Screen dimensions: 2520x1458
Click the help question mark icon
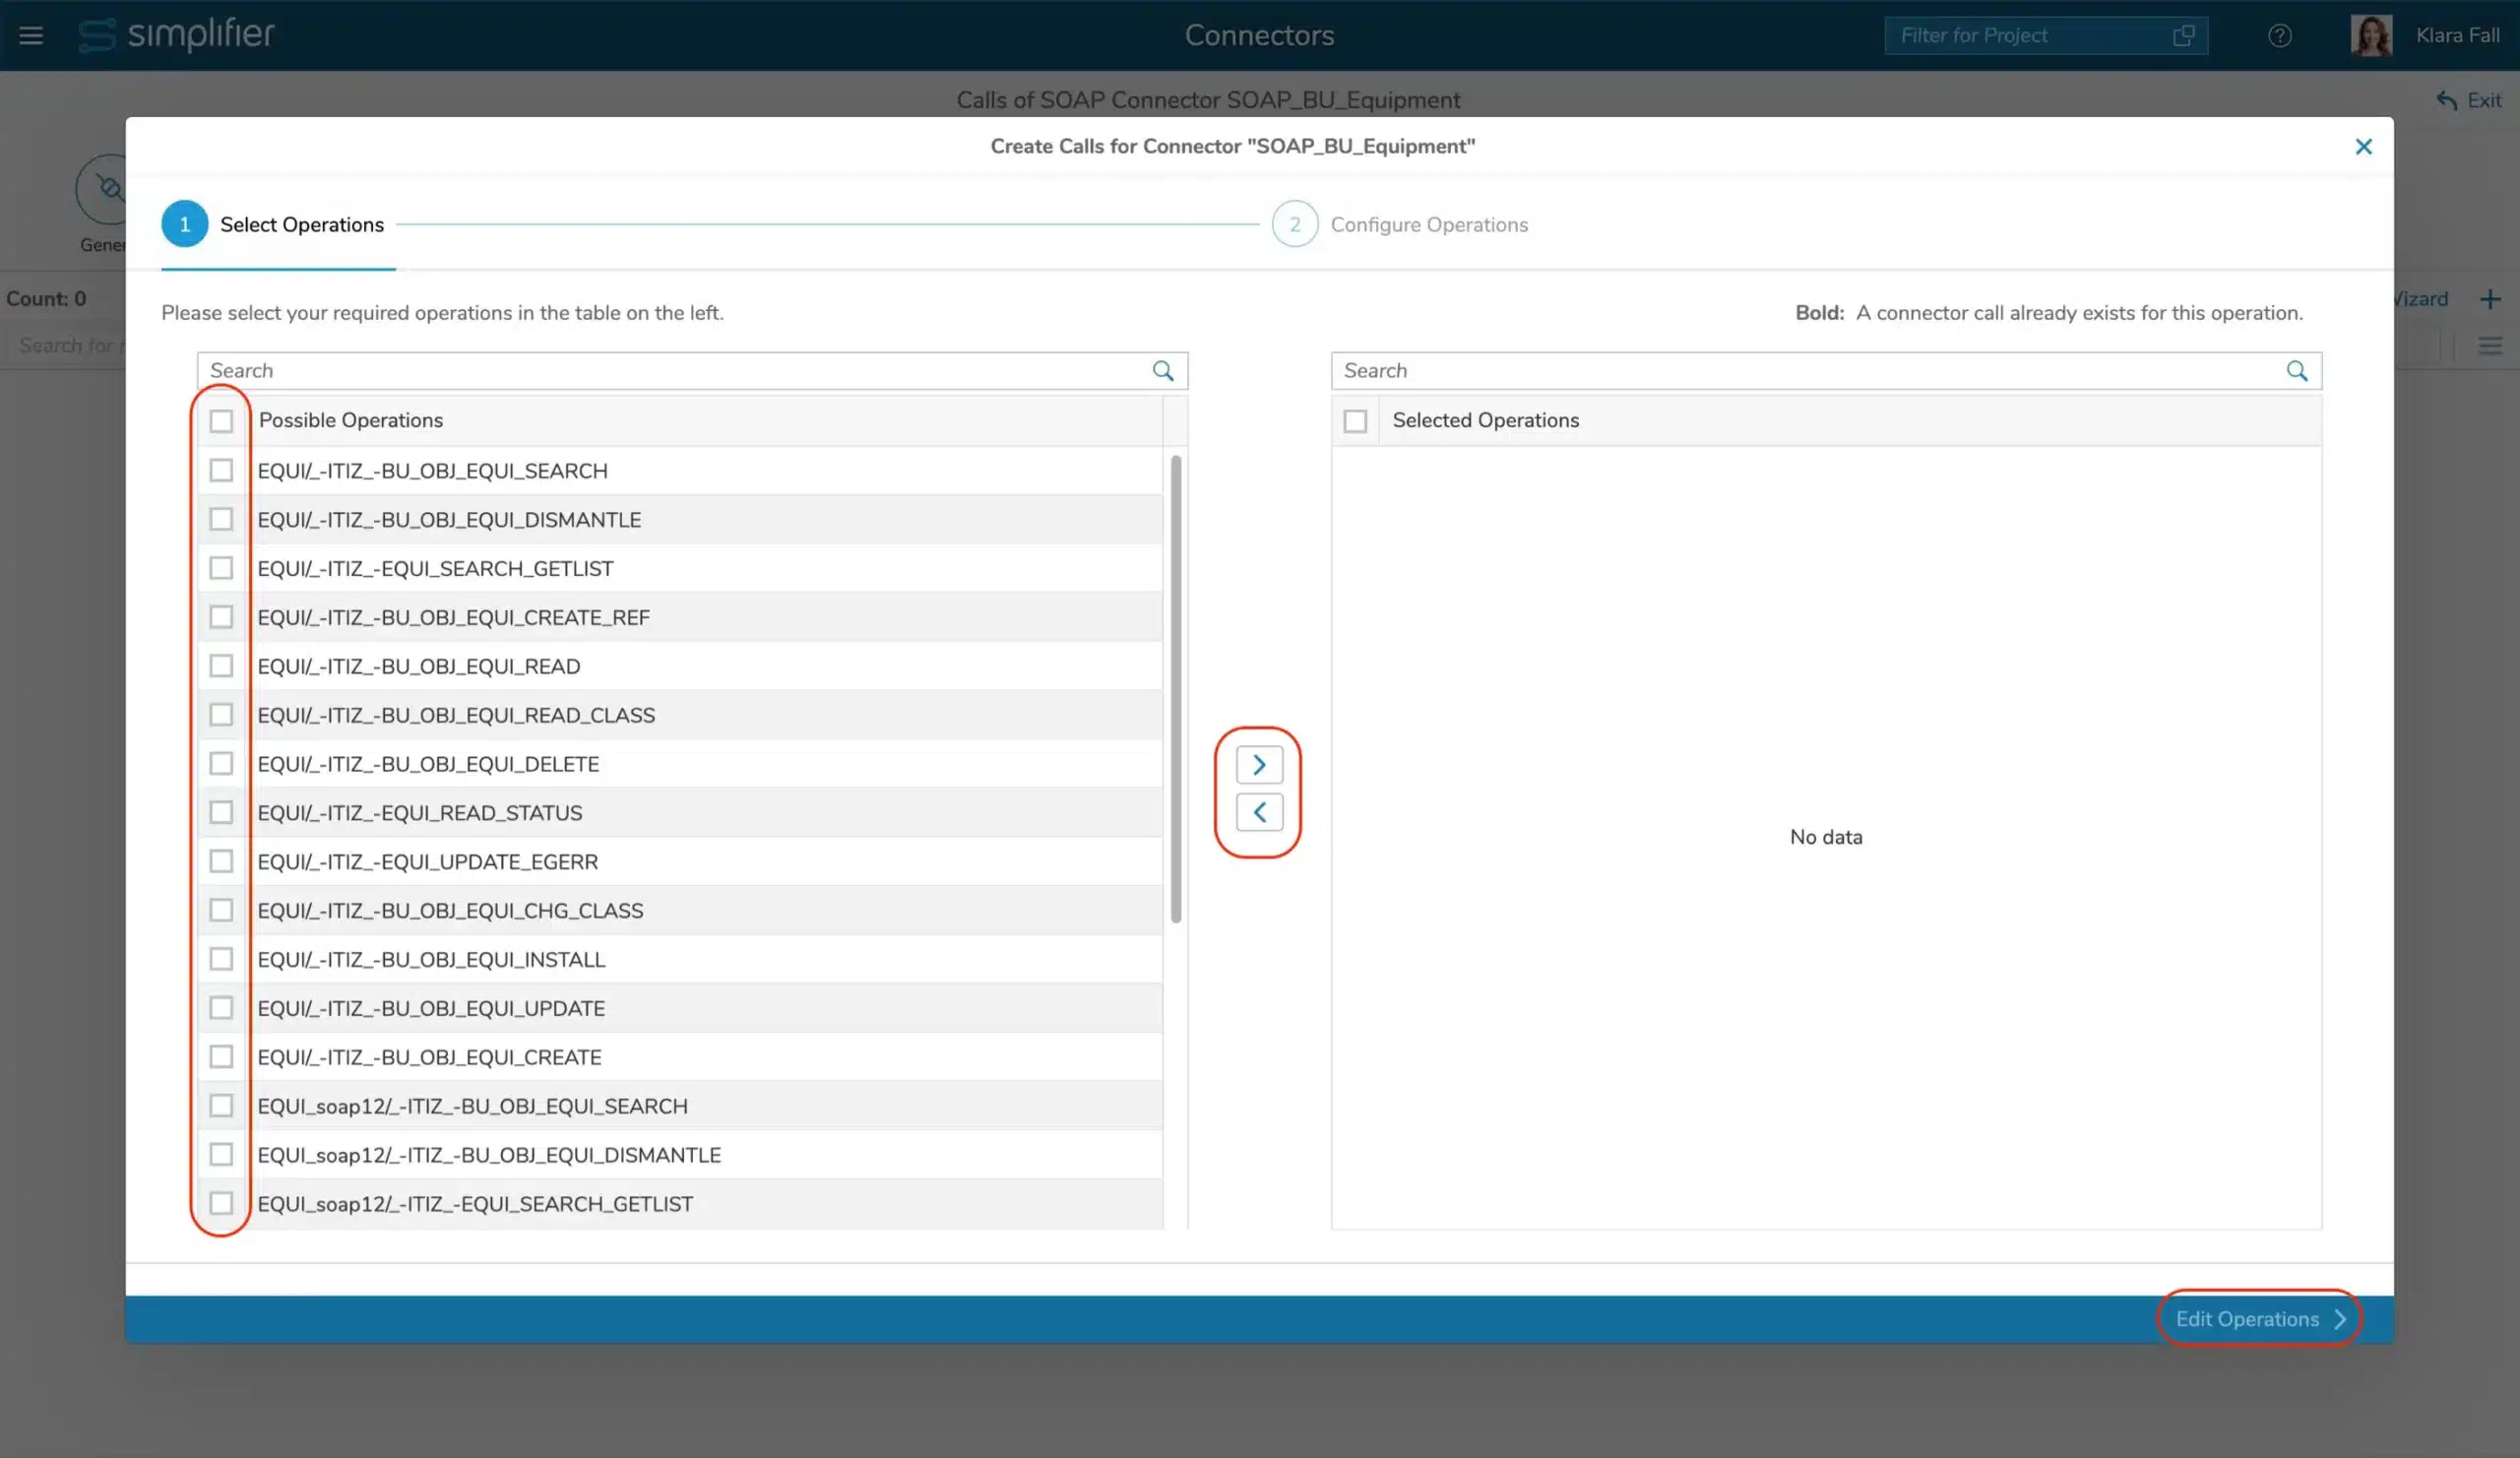tap(2279, 36)
